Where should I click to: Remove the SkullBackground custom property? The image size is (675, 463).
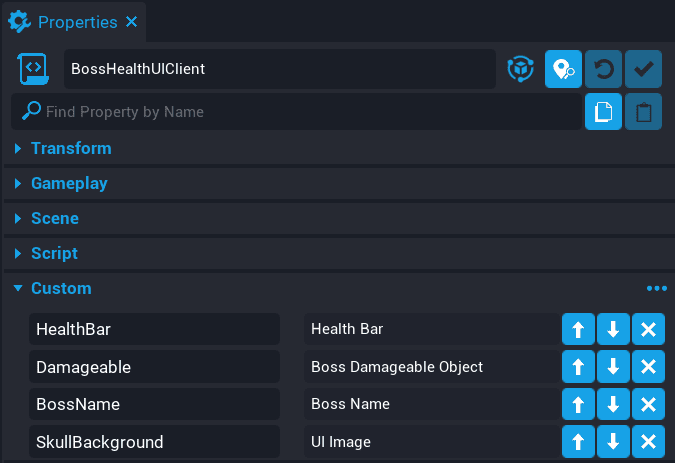tap(647, 442)
